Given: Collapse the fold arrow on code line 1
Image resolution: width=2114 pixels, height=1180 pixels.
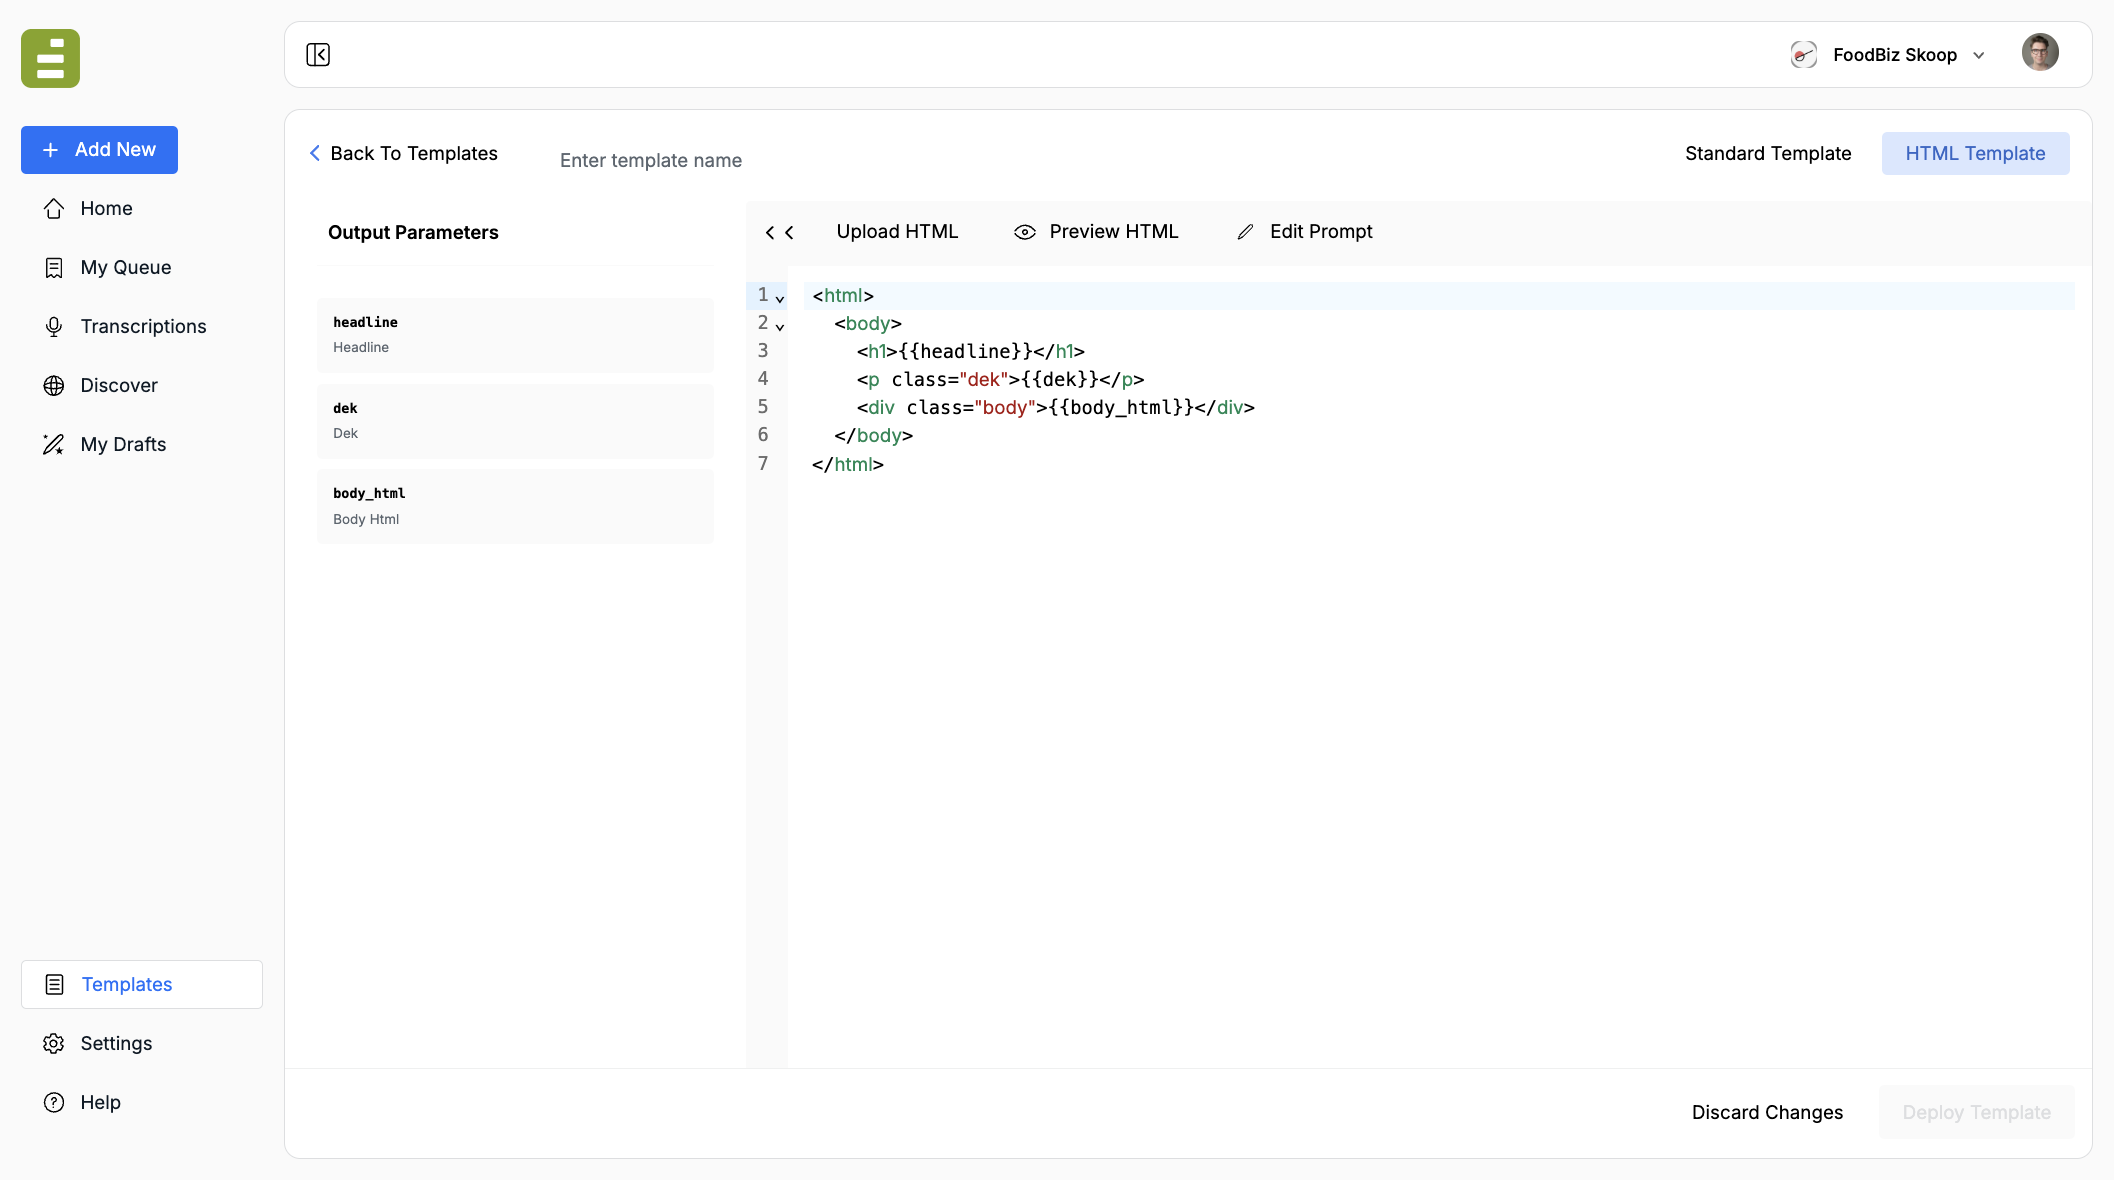Looking at the screenshot, I should click(780, 298).
